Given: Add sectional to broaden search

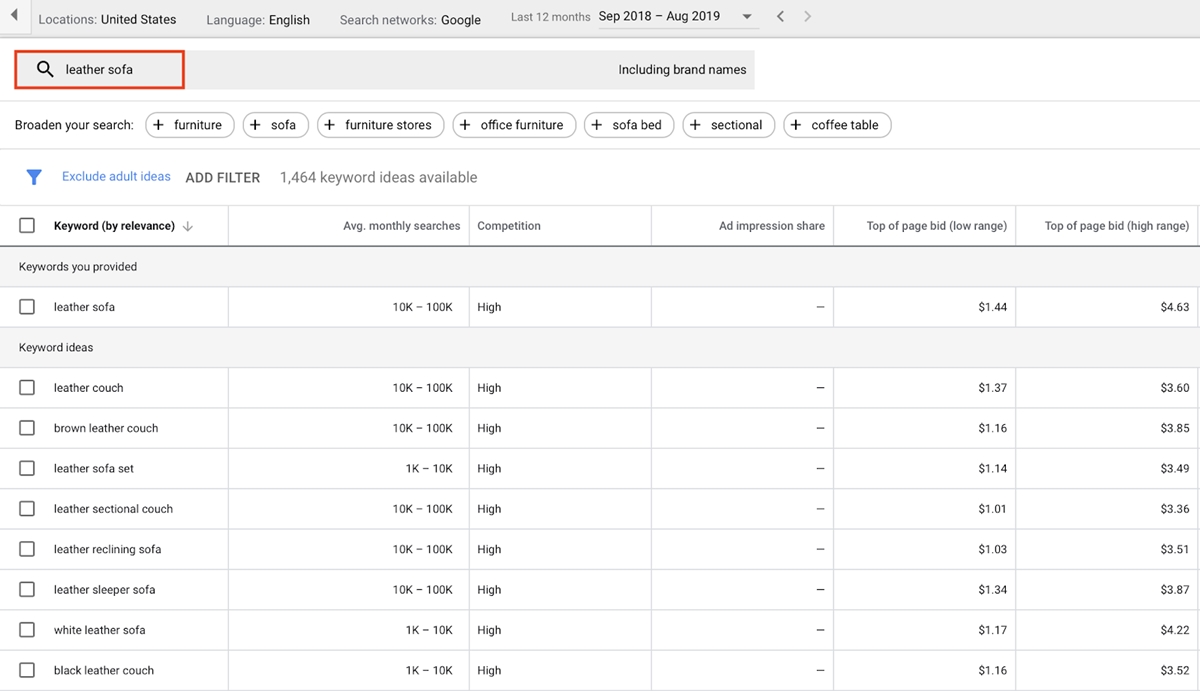Looking at the screenshot, I should (729, 125).
